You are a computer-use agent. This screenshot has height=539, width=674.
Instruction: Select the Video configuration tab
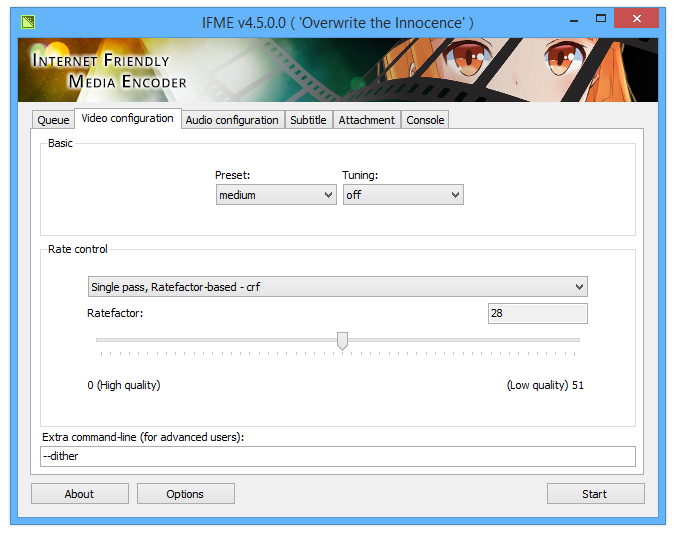[127, 118]
